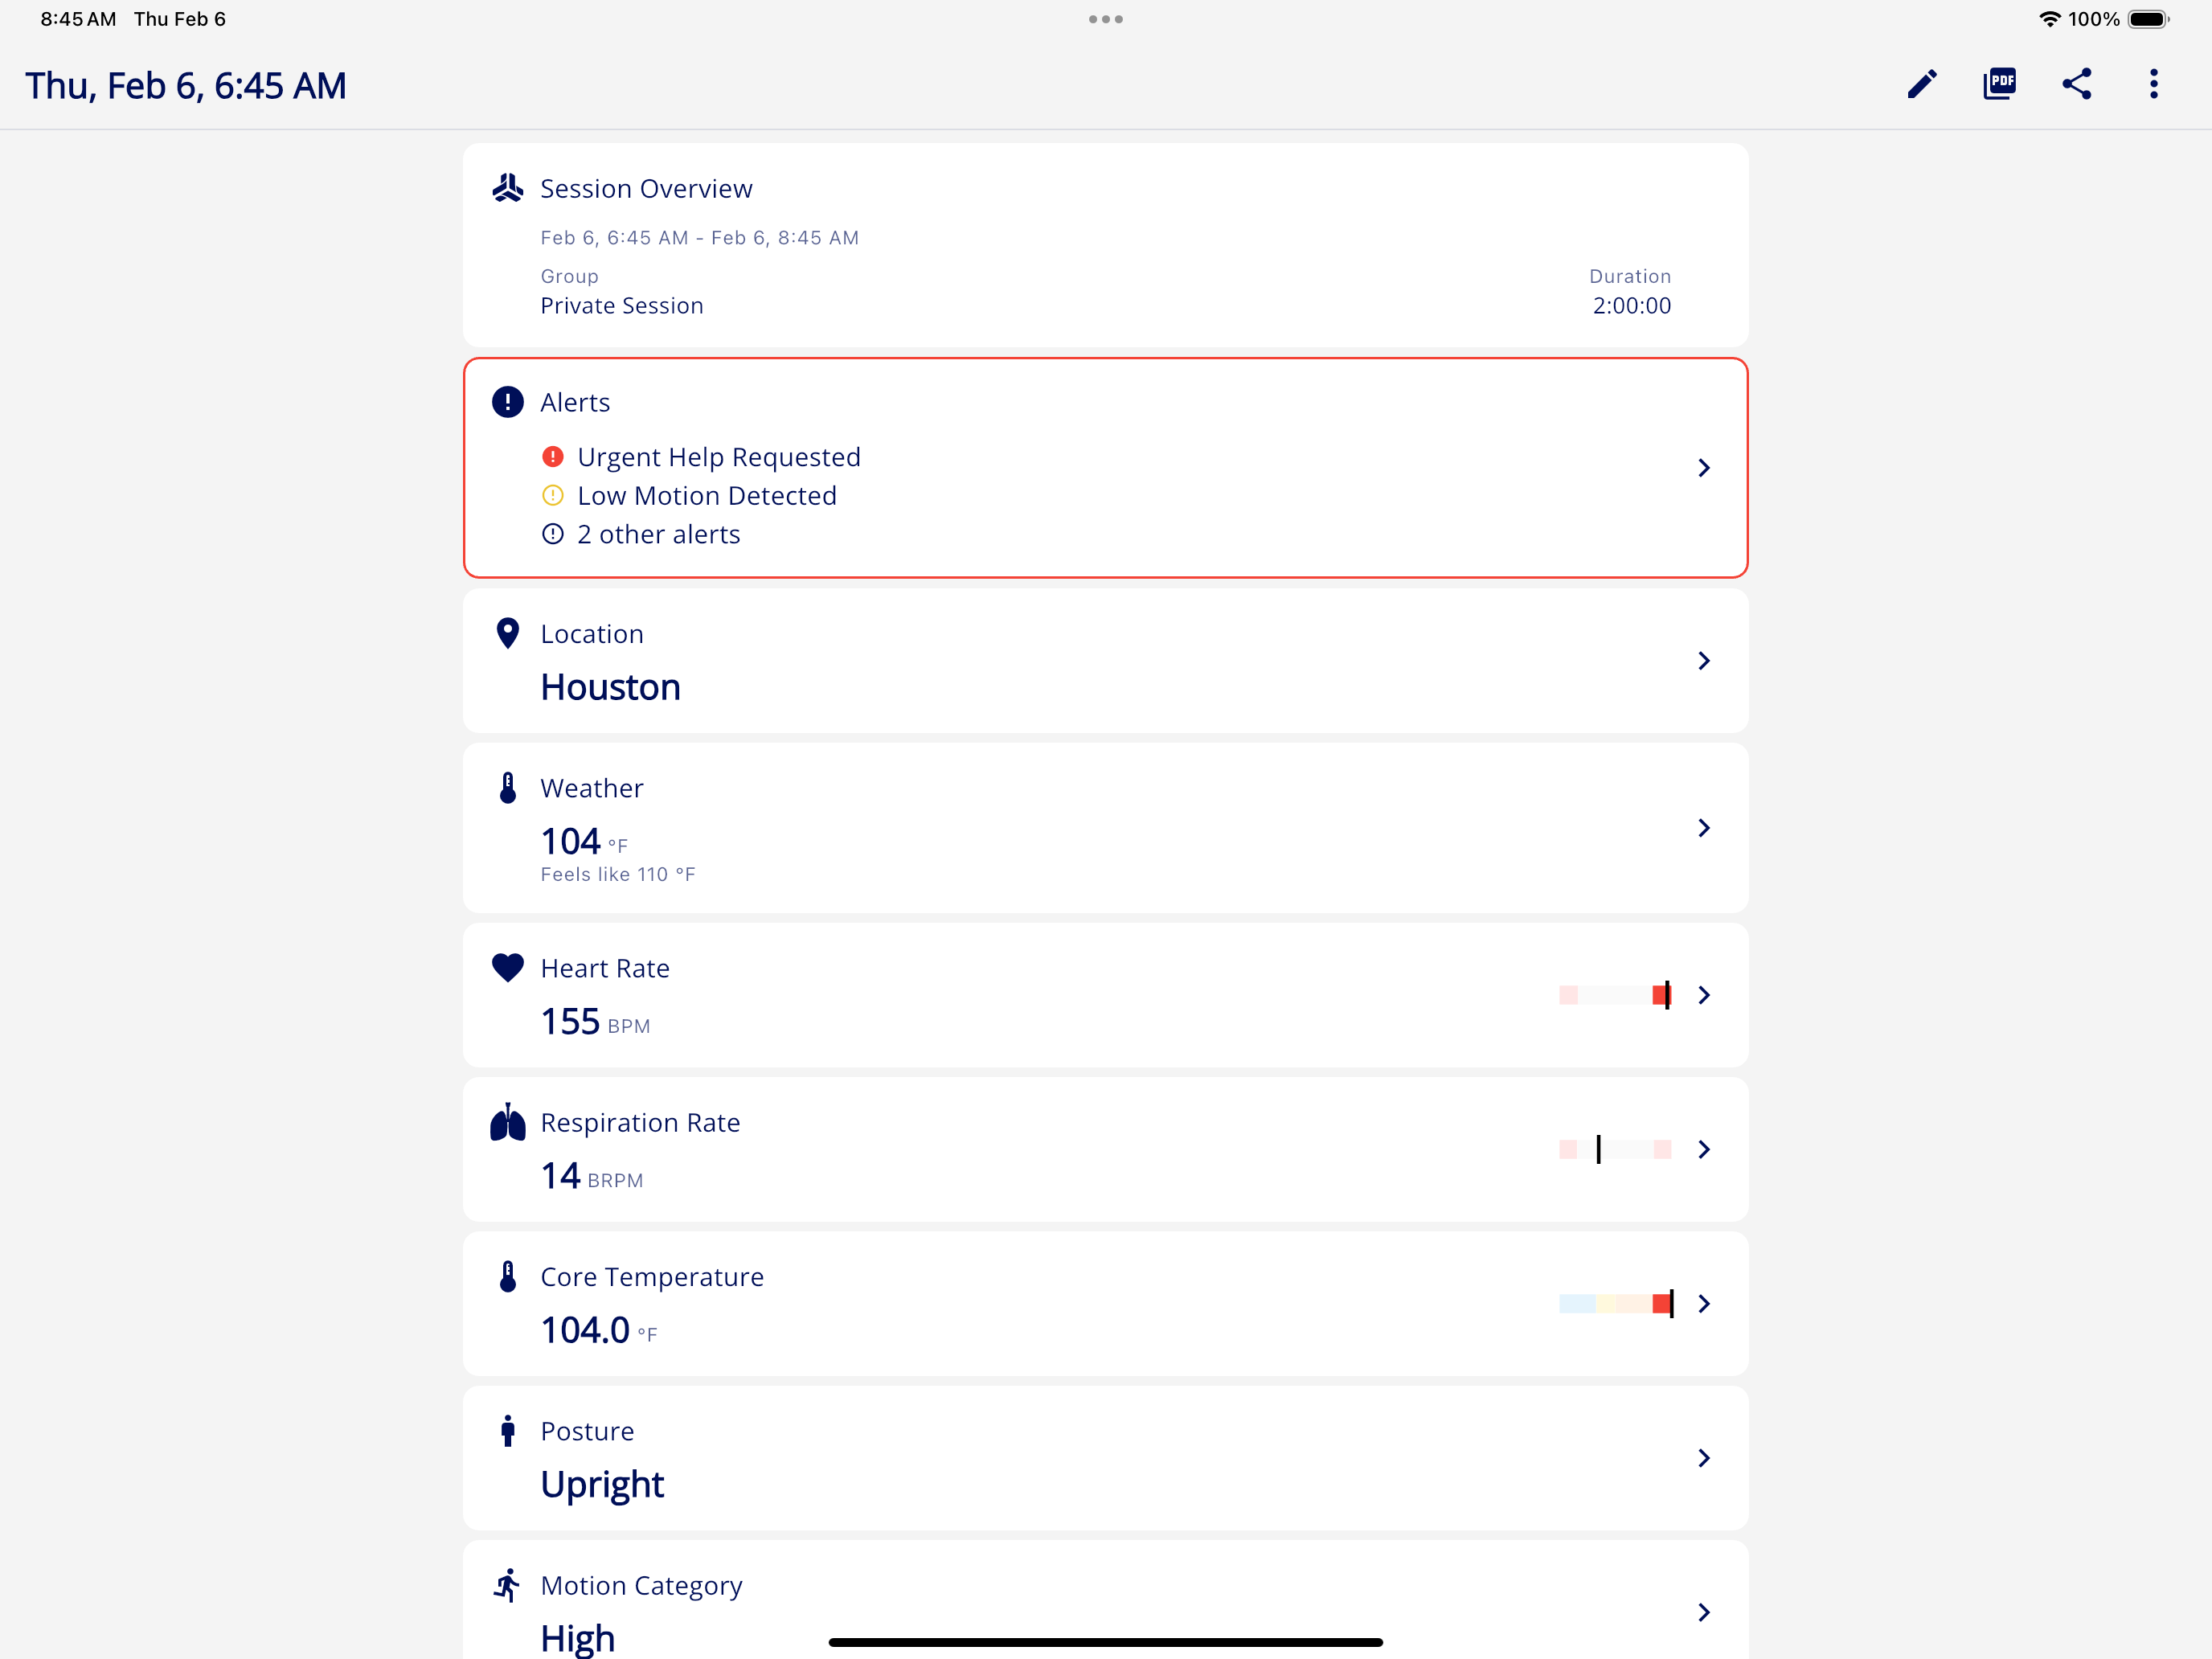Open the Session Overview card
The height and width of the screenshot is (1659, 2212).
click(x=1105, y=245)
